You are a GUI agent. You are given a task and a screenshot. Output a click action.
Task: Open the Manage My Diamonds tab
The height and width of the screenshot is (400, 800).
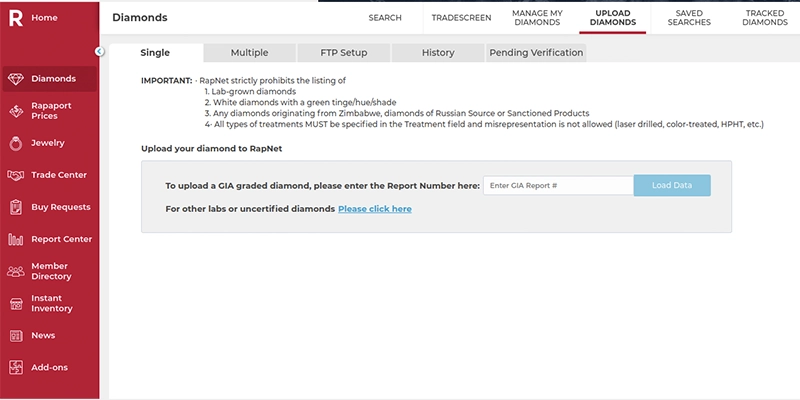tap(537, 18)
